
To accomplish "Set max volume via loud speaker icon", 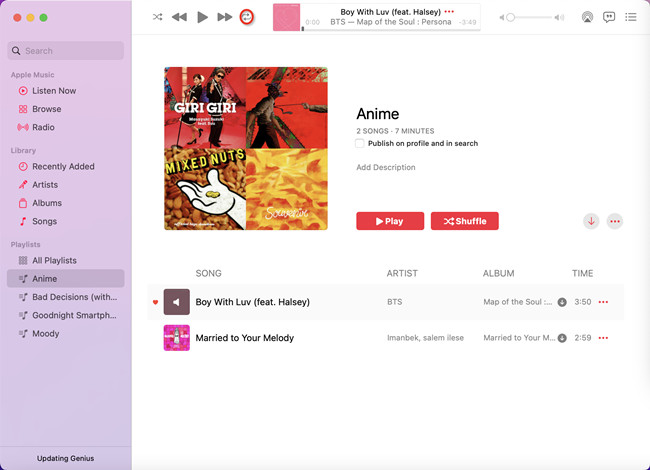I will tap(559, 17).
